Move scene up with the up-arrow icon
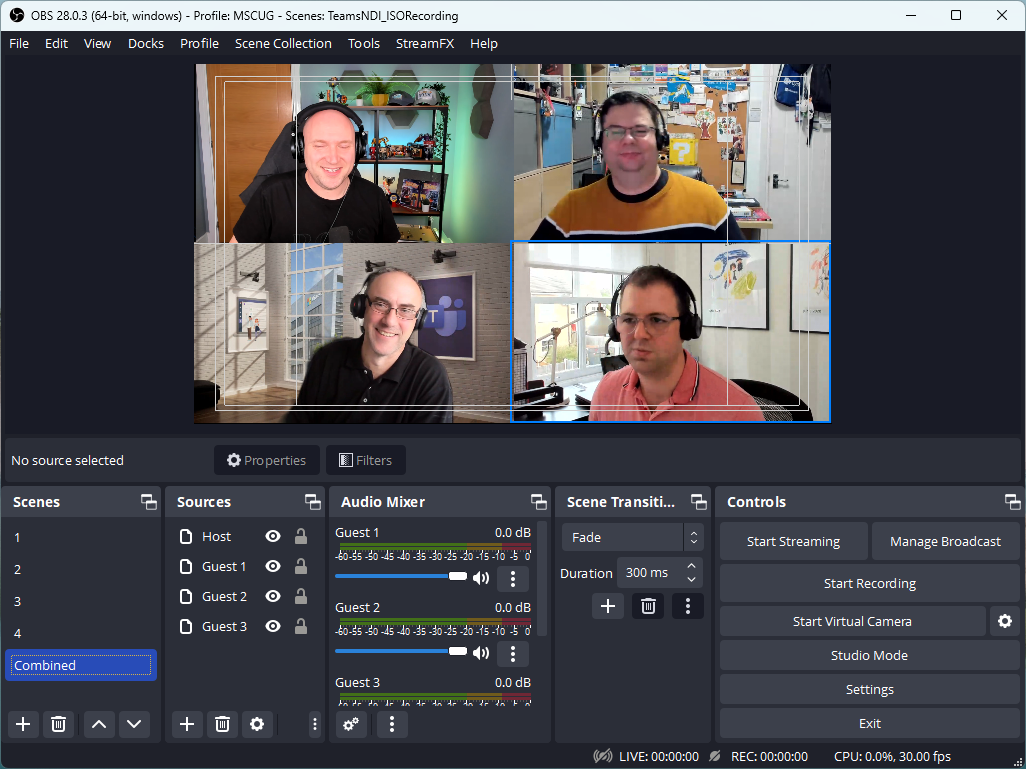Image resolution: width=1026 pixels, height=769 pixels. pos(98,724)
